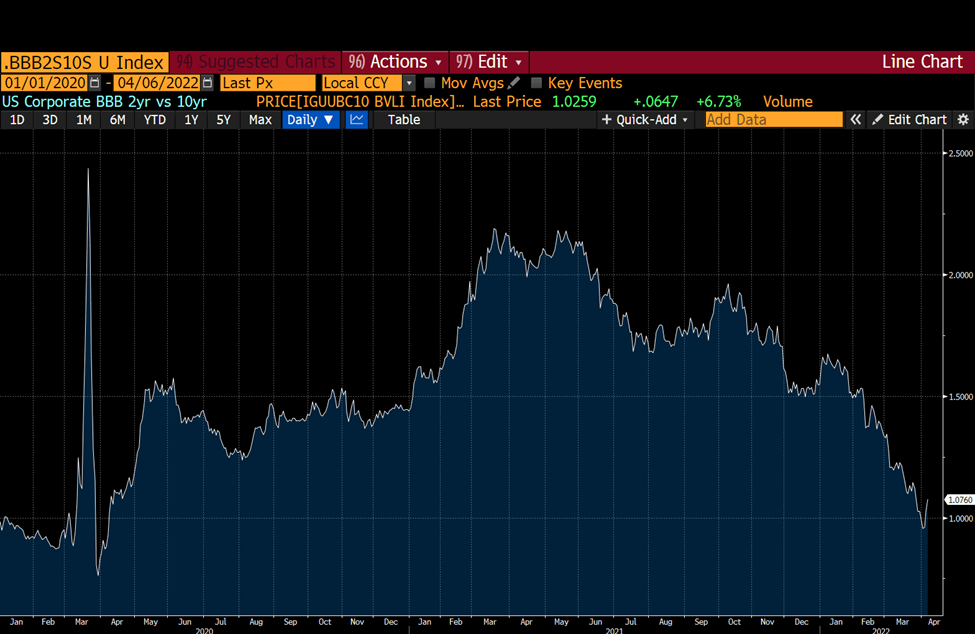Click the Quick-Add plus button
The image size is (975, 634).
(x=645, y=120)
